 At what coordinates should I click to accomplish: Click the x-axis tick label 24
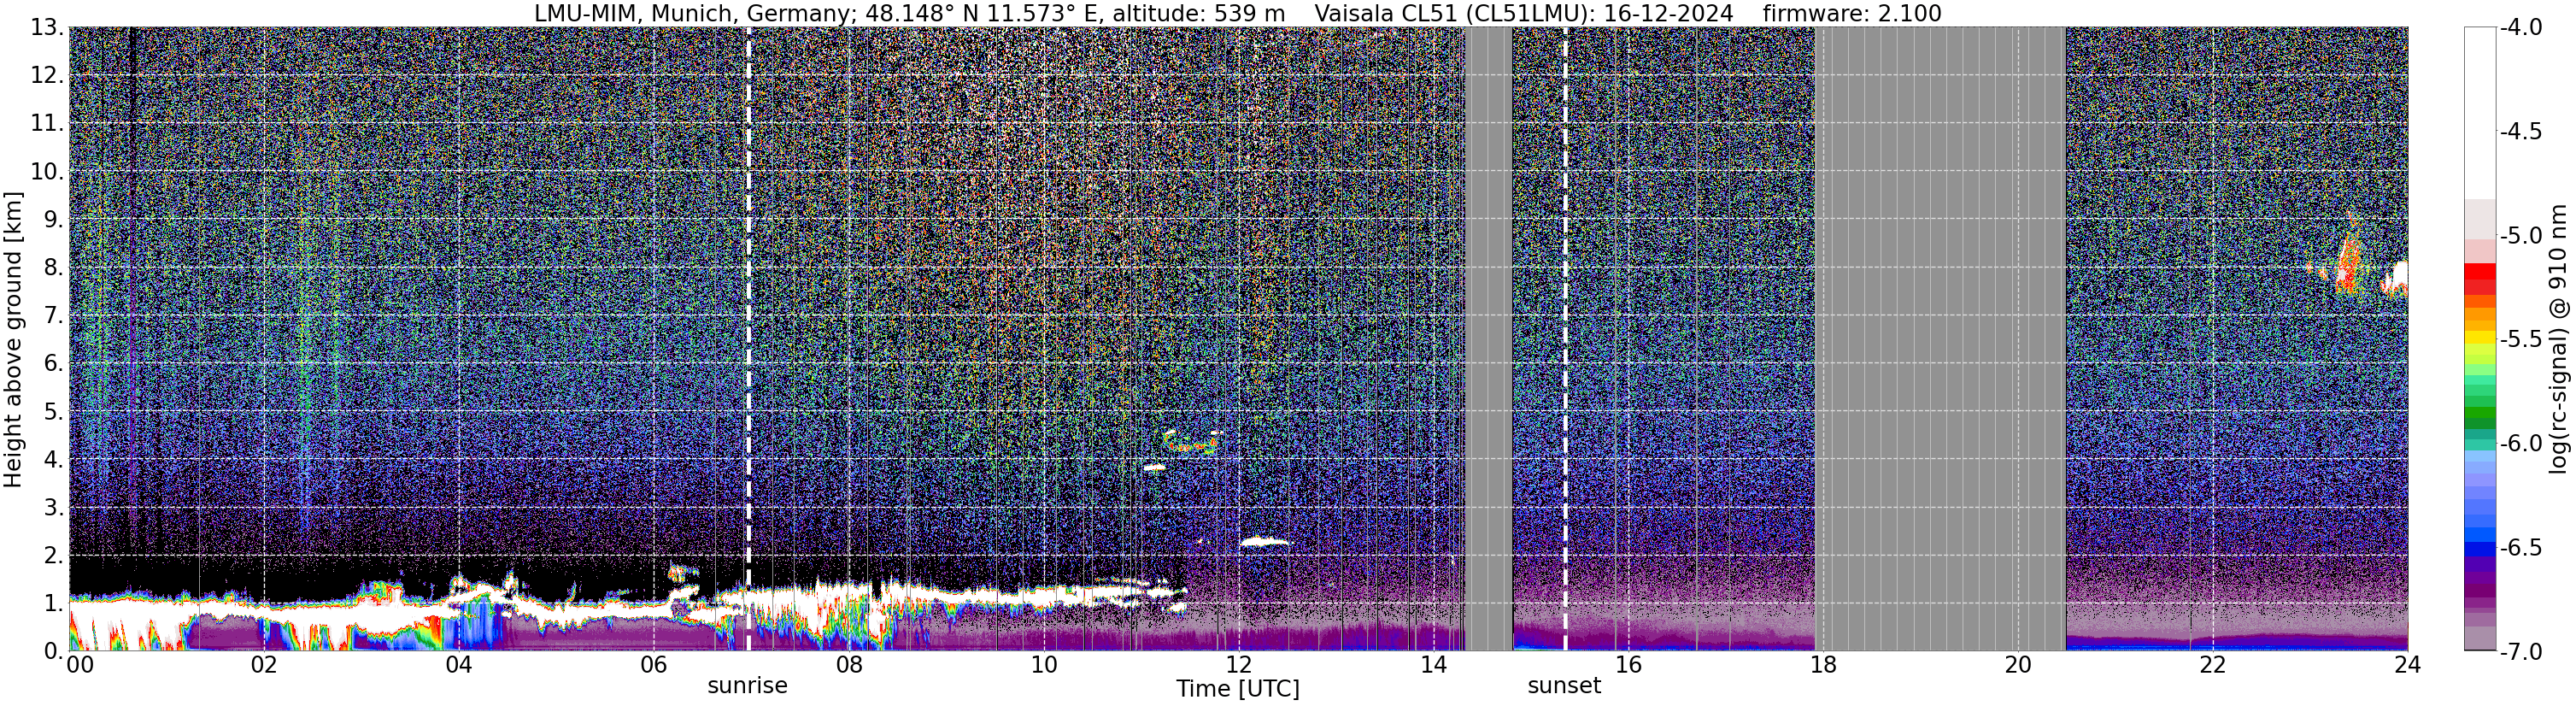click(2407, 665)
